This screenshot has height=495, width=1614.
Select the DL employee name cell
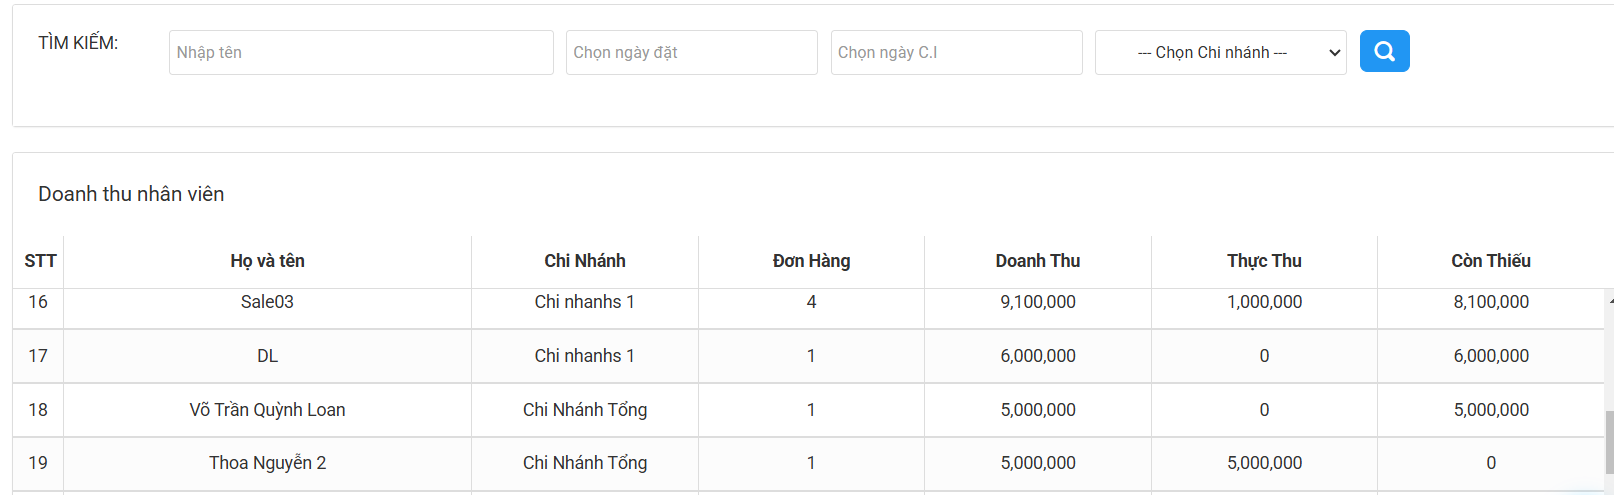[x=267, y=356]
